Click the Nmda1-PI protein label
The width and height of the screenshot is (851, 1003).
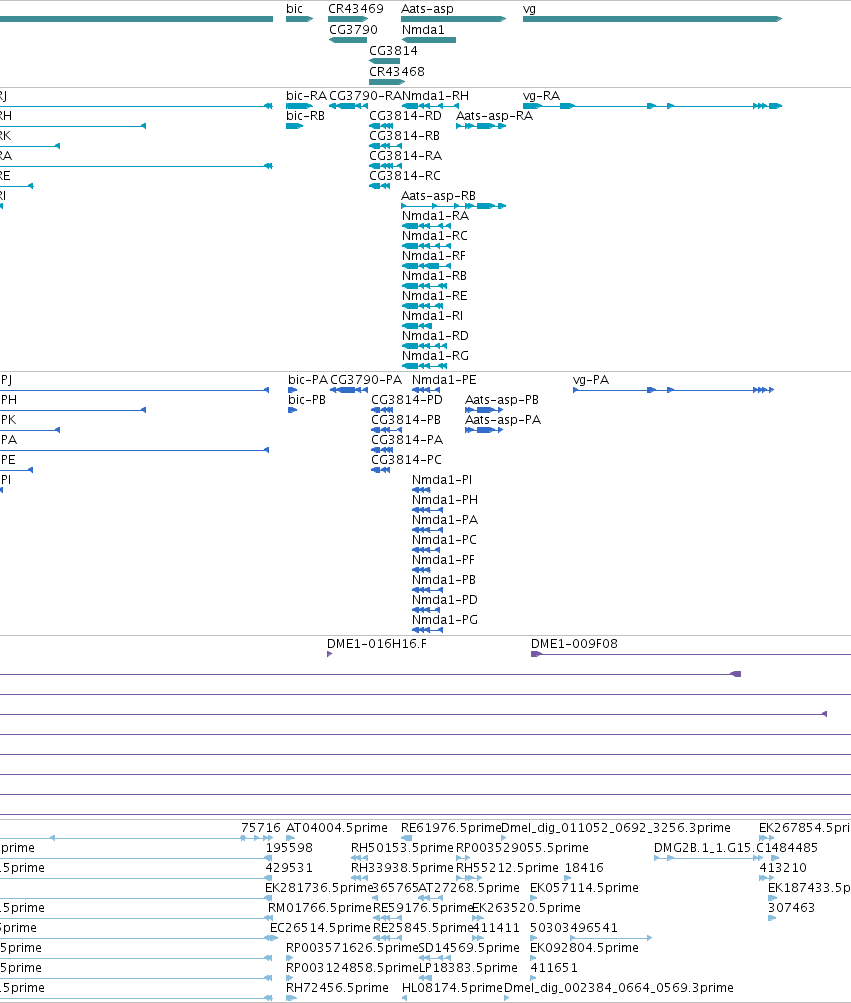click(441, 480)
